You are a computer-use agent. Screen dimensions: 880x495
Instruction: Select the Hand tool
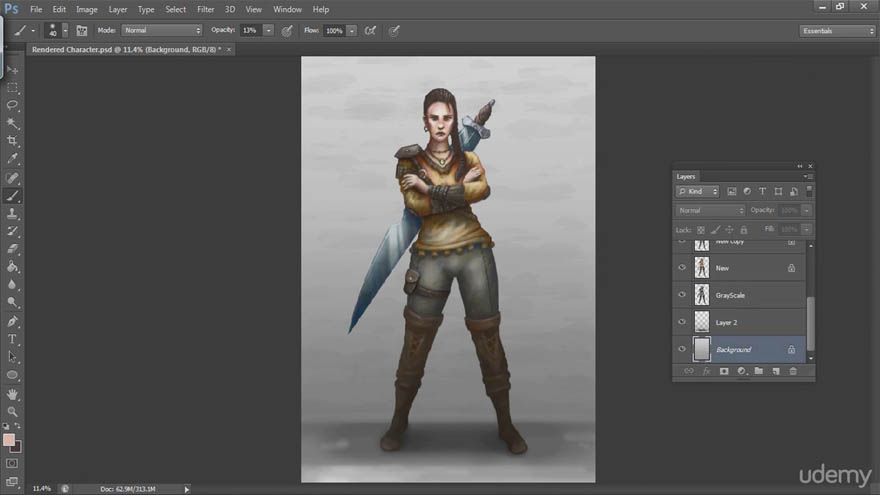coord(12,395)
